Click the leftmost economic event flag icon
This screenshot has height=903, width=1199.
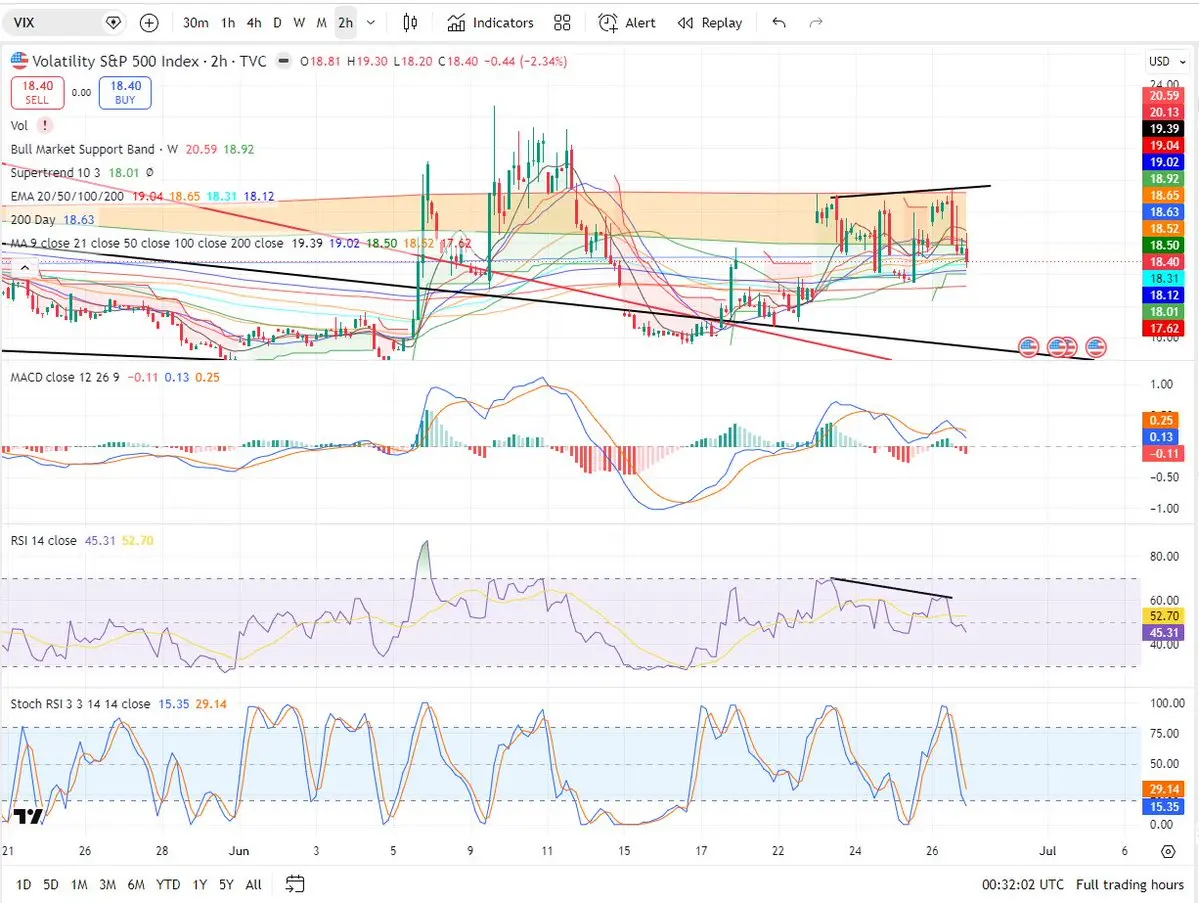pos(1028,347)
